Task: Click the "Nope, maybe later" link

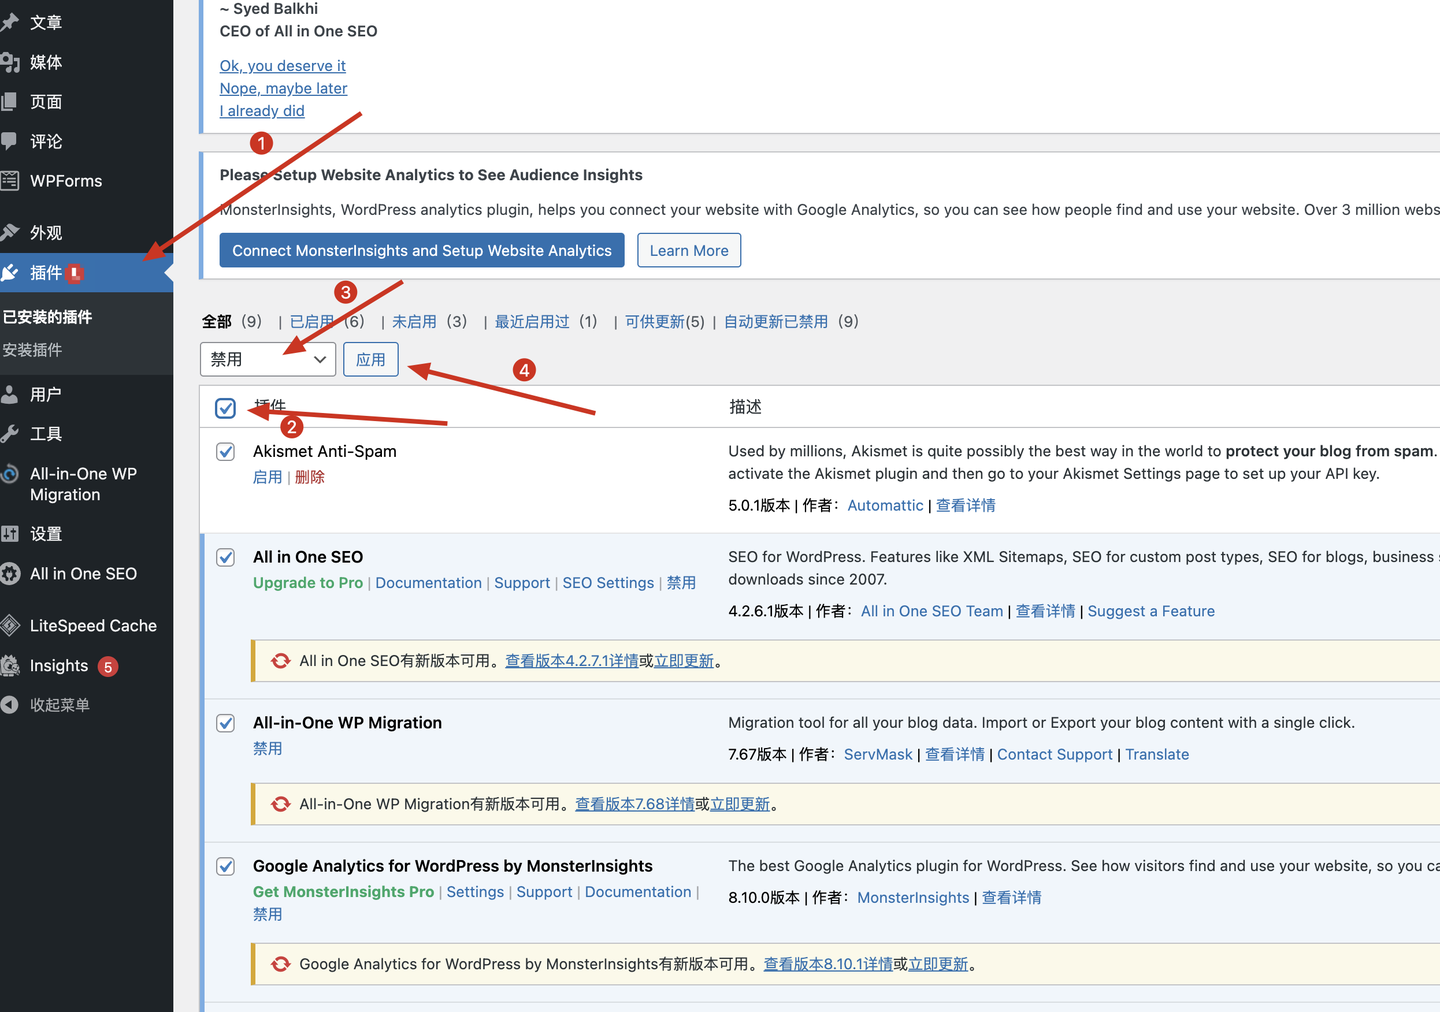Action: point(284,88)
